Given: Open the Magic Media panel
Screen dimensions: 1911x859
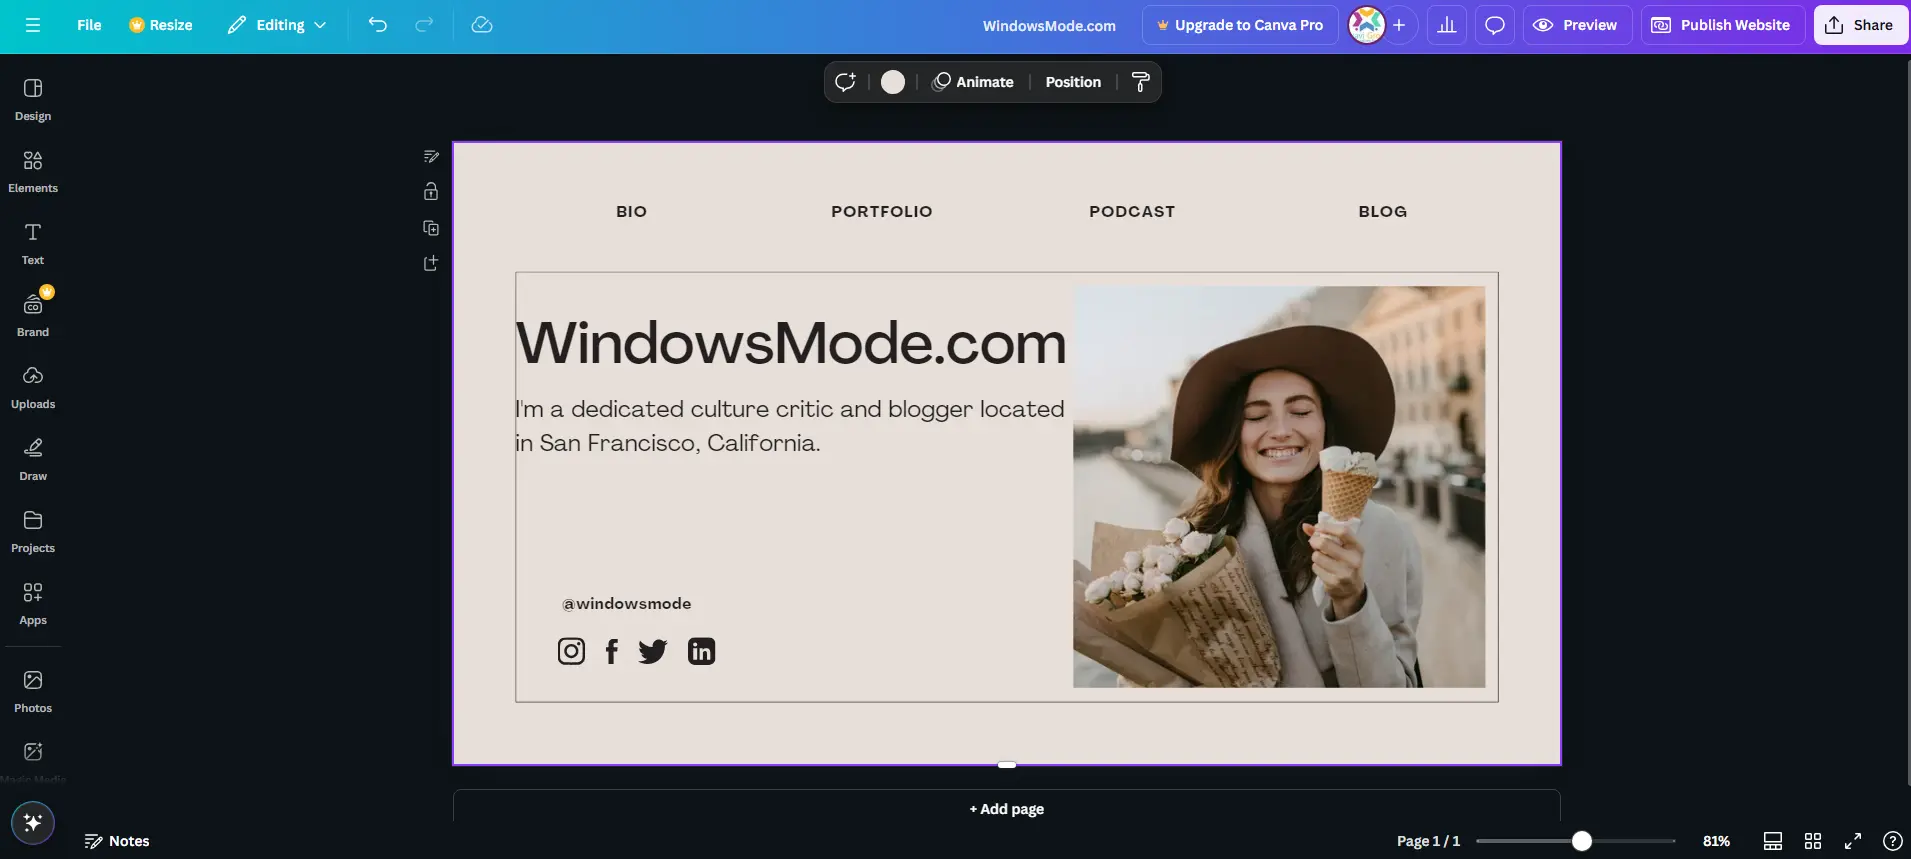Looking at the screenshot, I should (33, 760).
